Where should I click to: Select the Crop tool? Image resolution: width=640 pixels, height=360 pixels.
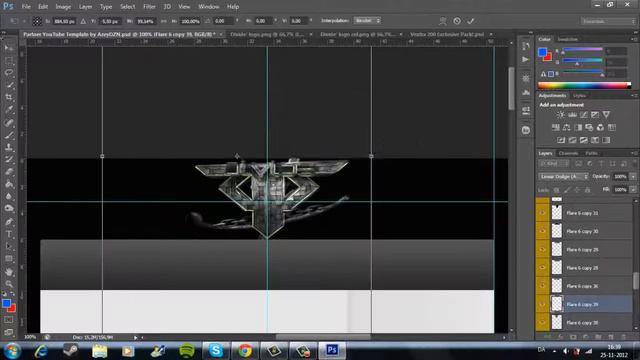[x=9, y=98]
